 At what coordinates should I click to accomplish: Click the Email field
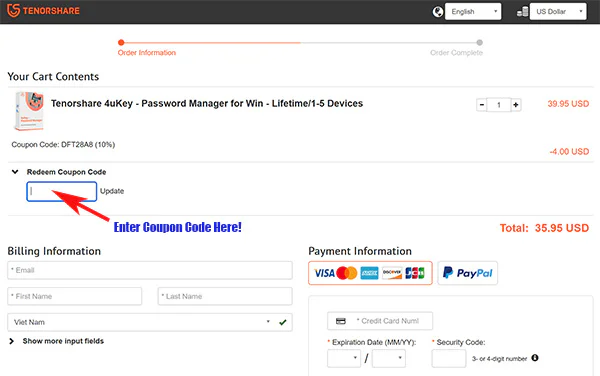click(x=150, y=270)
